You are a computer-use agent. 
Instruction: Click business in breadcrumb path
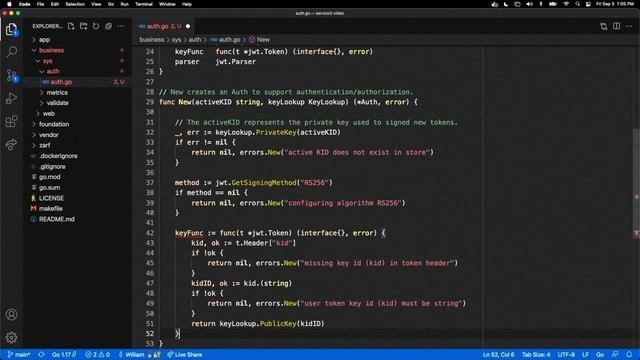click(151, 40)
